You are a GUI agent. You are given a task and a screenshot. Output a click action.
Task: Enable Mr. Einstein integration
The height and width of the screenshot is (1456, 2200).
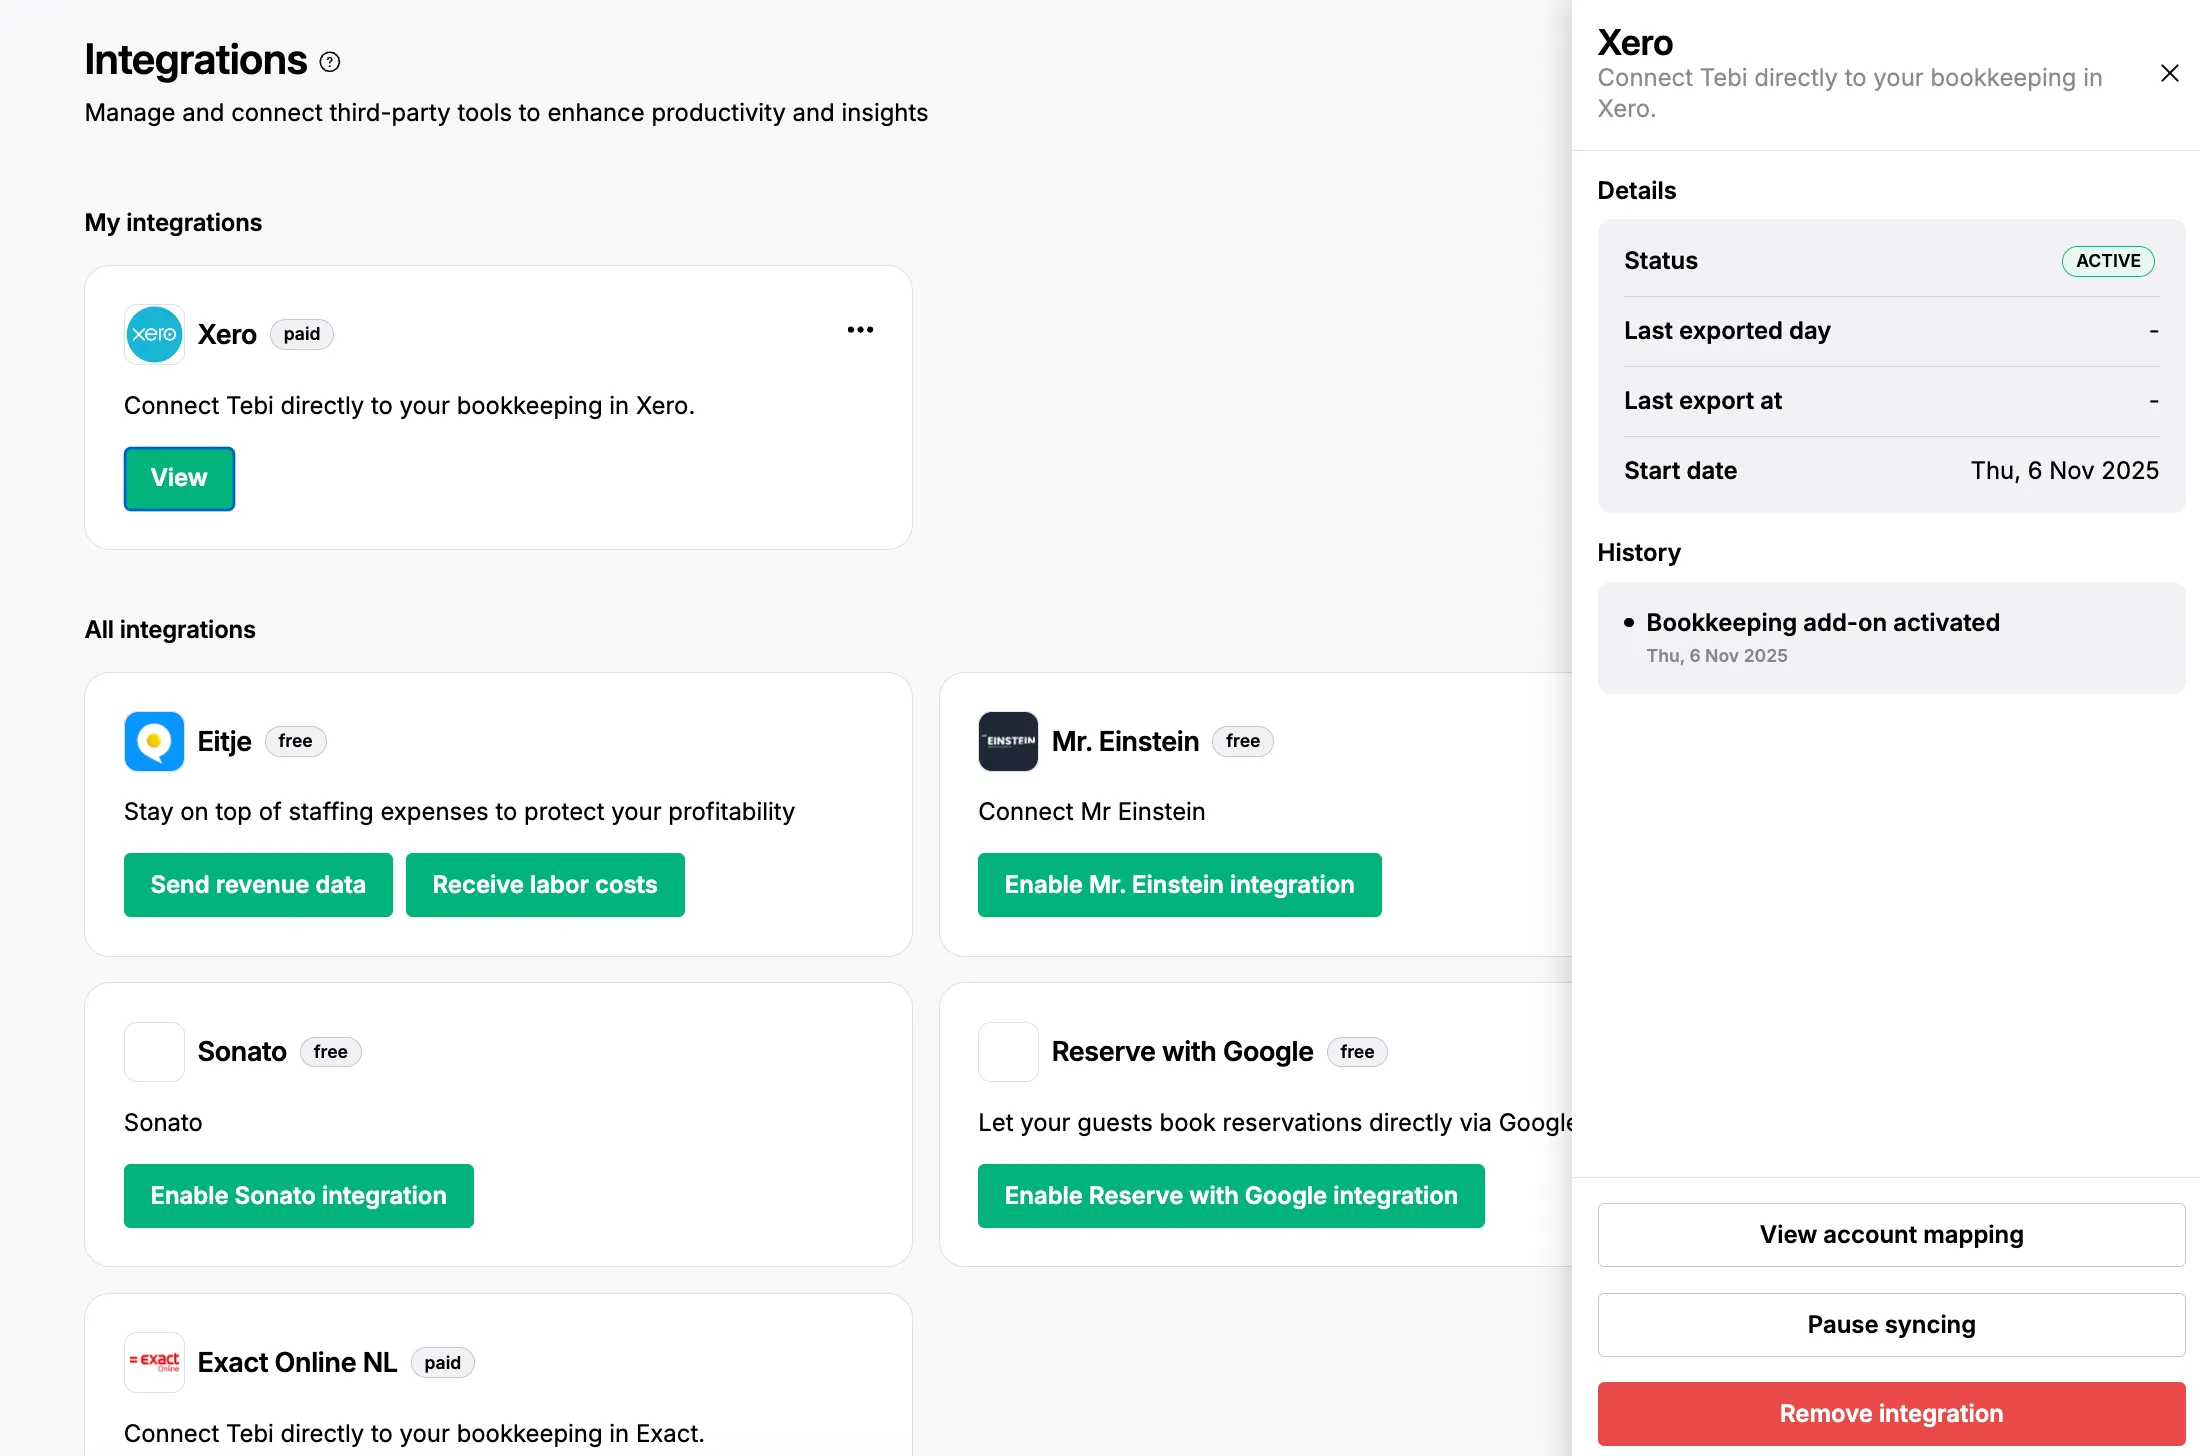click(1179, 885)
